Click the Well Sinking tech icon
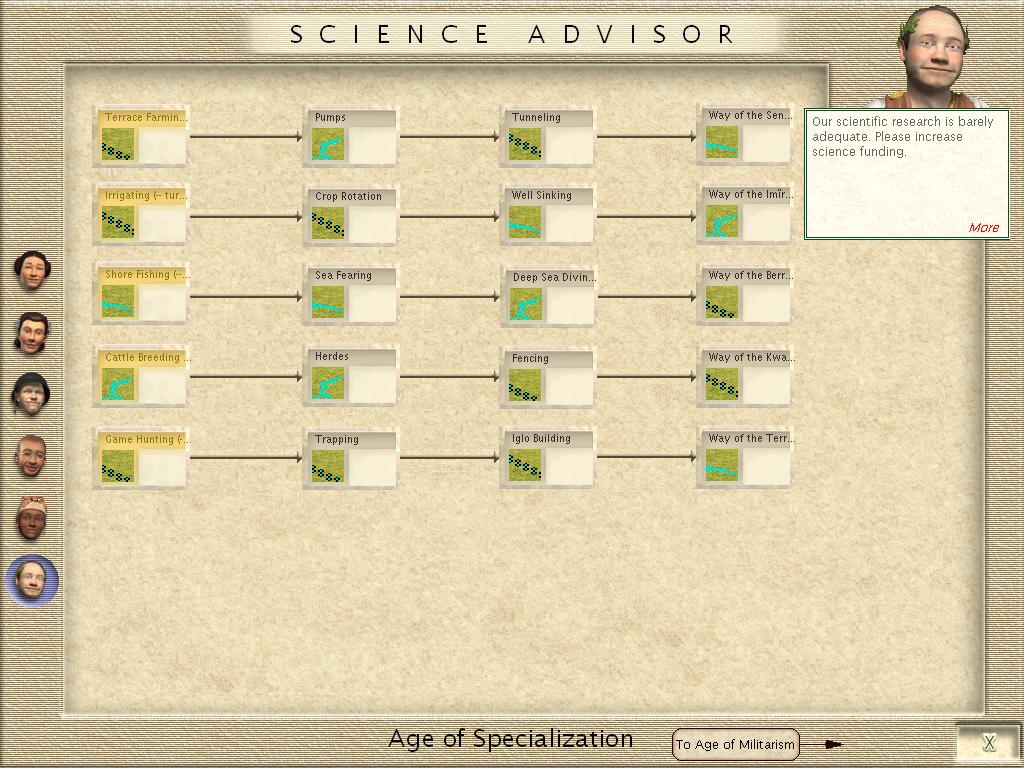This screenshot has height=768, width=1024. [x=525, y=222]
